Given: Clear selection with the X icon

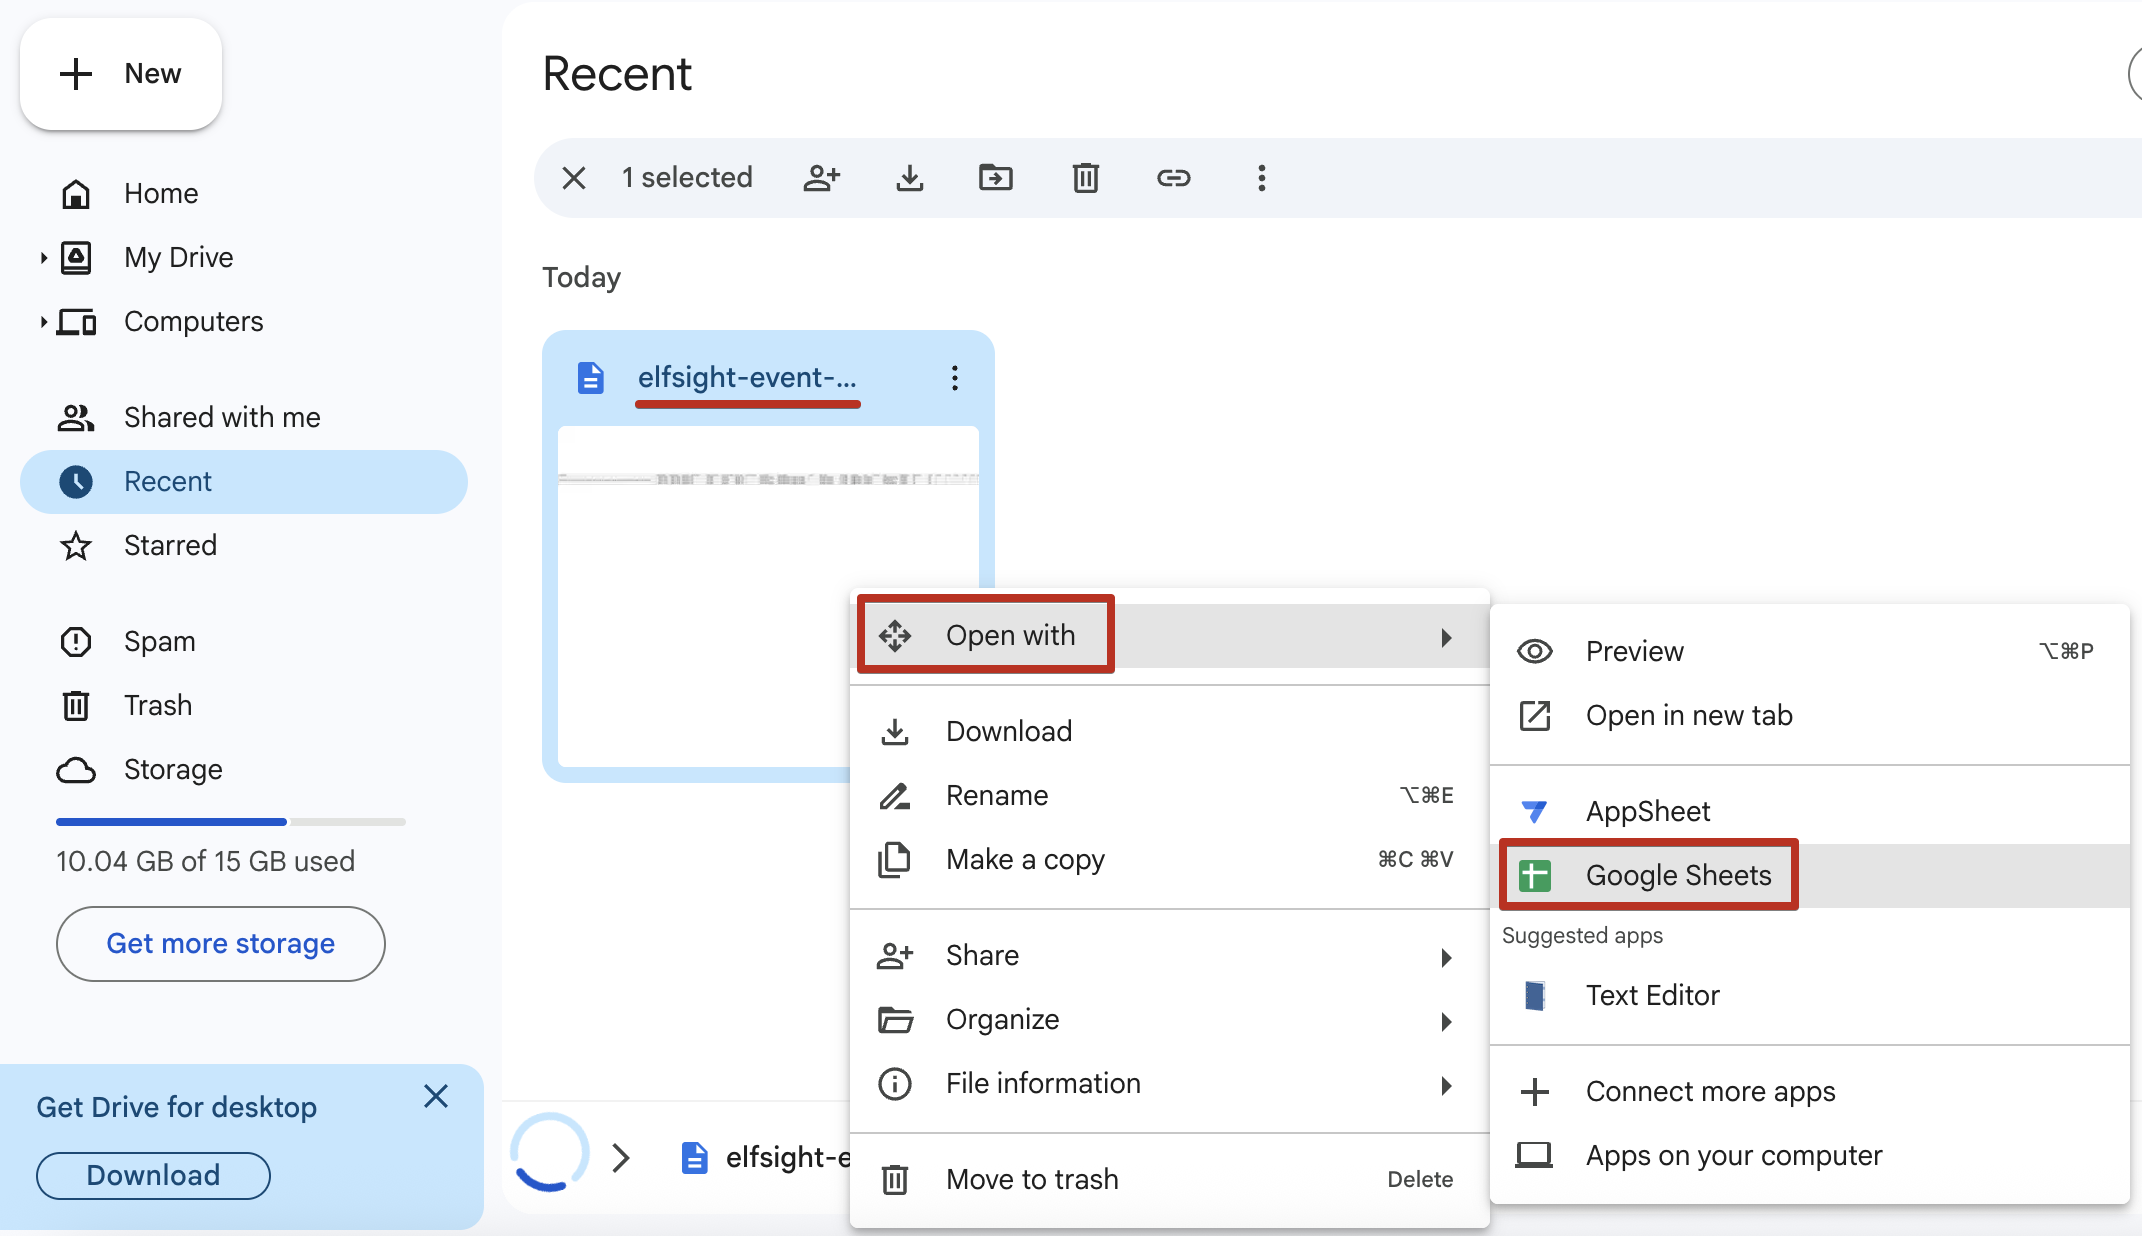Looking at the screenshot, I should pyautogui.click(x=574, y=178).
